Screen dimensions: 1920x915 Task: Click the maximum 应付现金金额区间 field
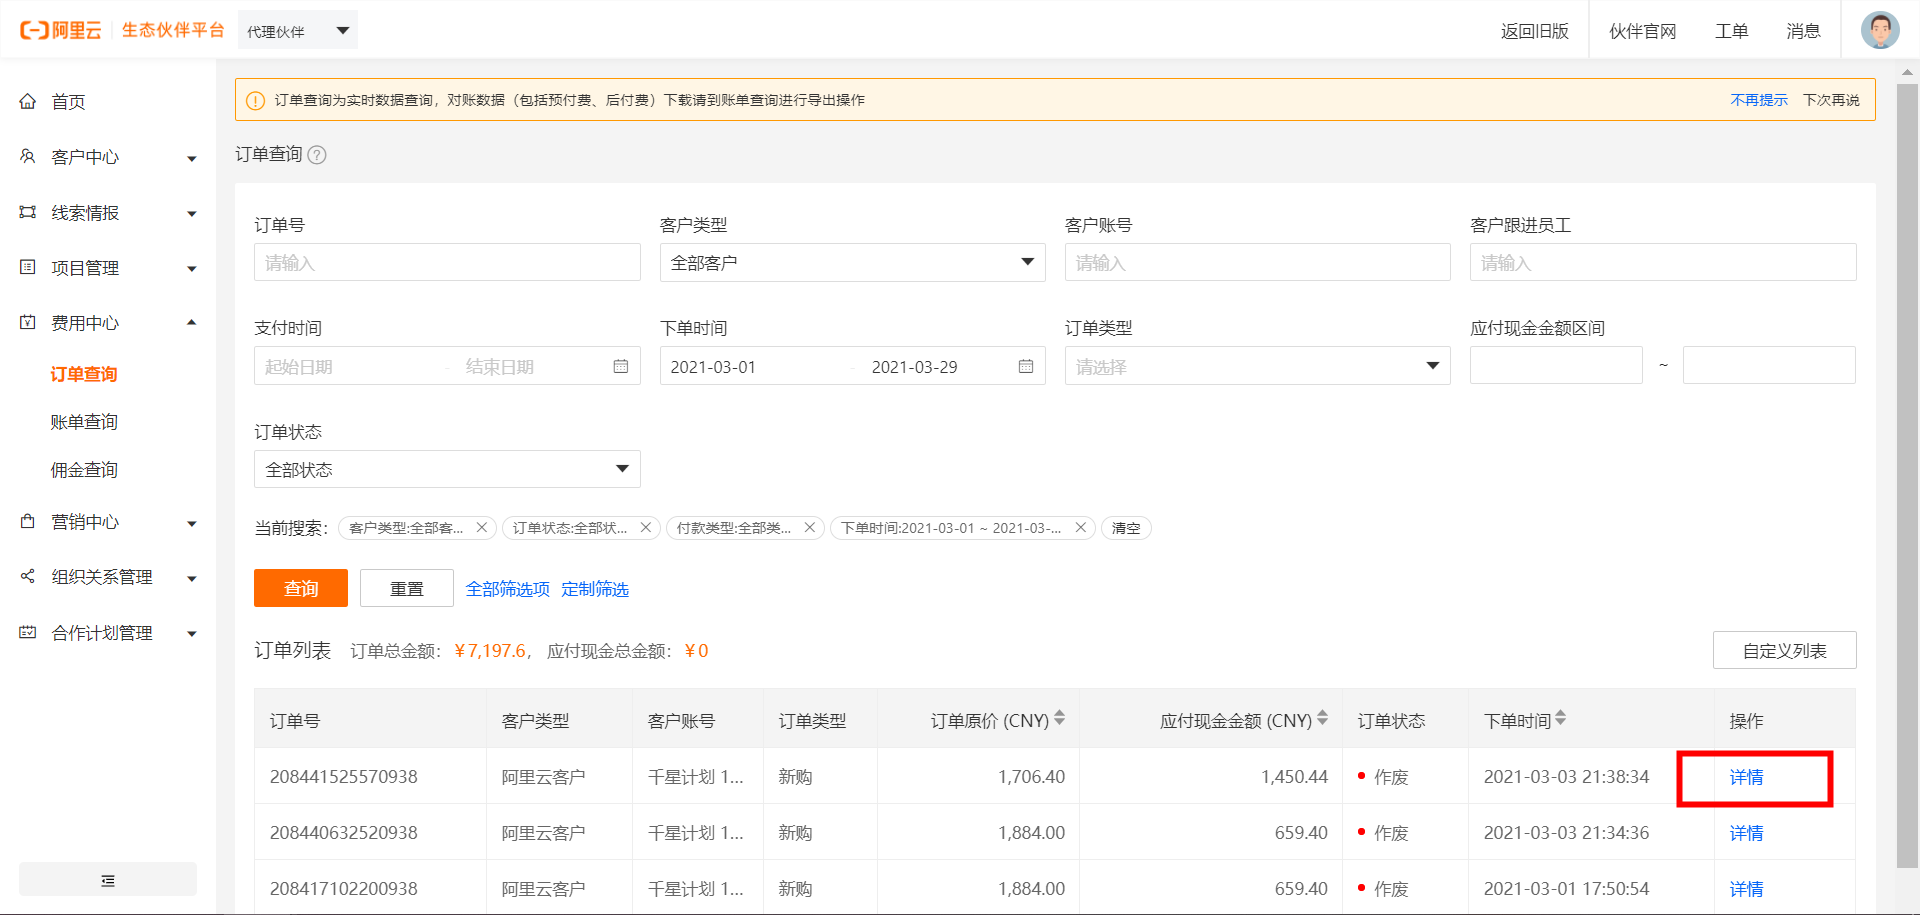1769,365
